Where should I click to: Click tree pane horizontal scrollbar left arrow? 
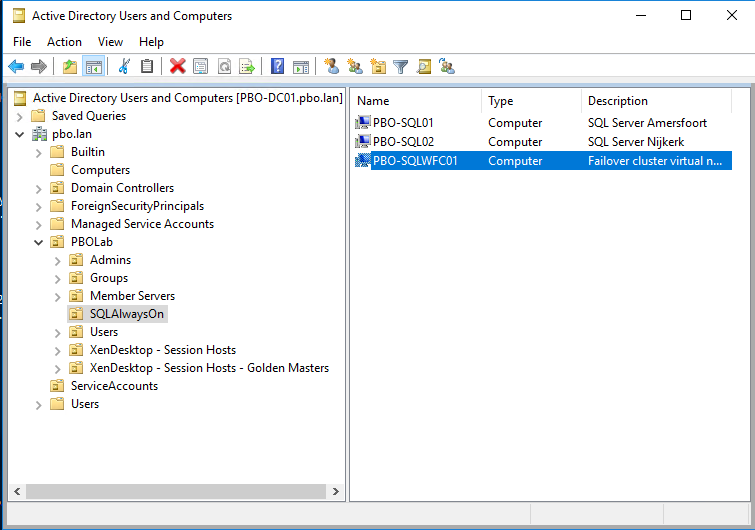coord(17,491)
